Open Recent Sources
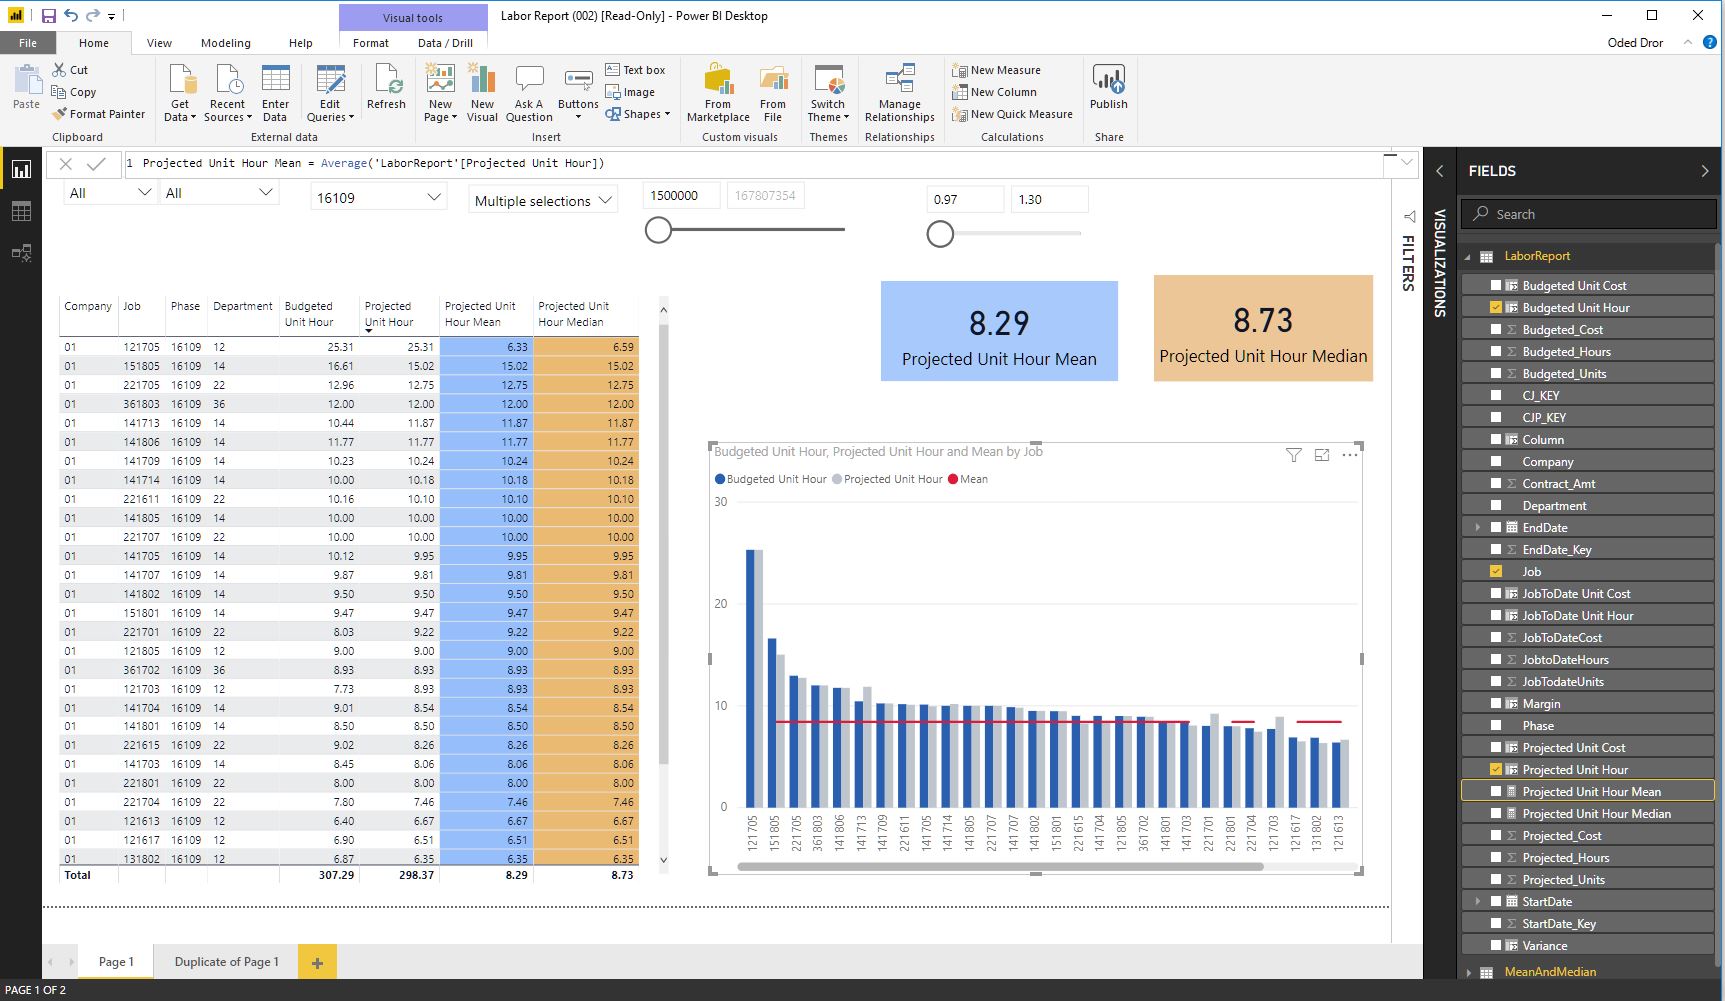Screen dimensions: 1725x1001 click(227, 93)
